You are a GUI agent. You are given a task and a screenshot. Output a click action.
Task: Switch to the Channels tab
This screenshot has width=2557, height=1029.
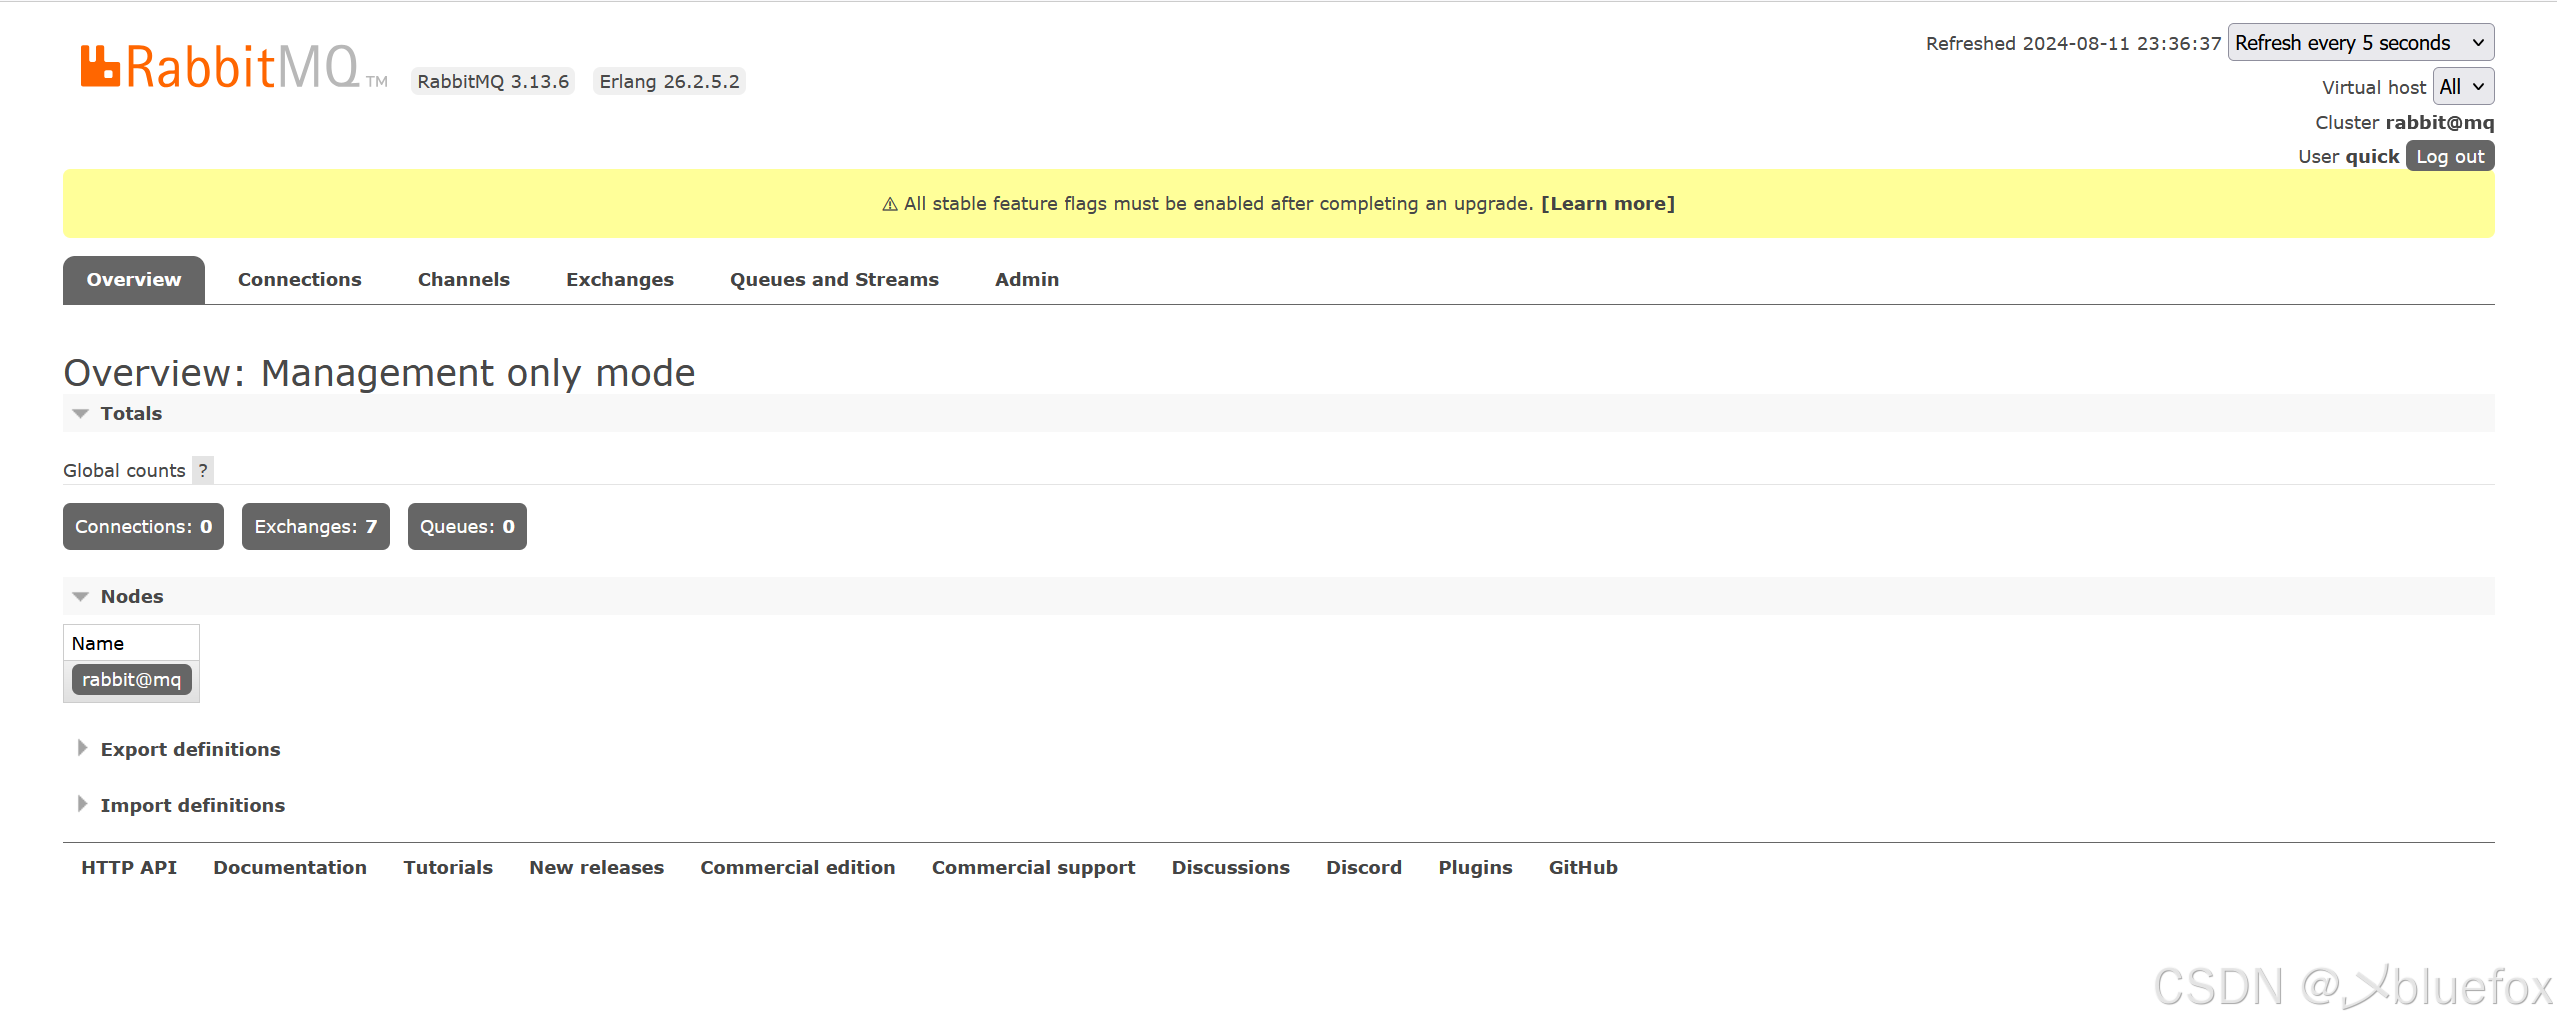[x=464, y=280]
